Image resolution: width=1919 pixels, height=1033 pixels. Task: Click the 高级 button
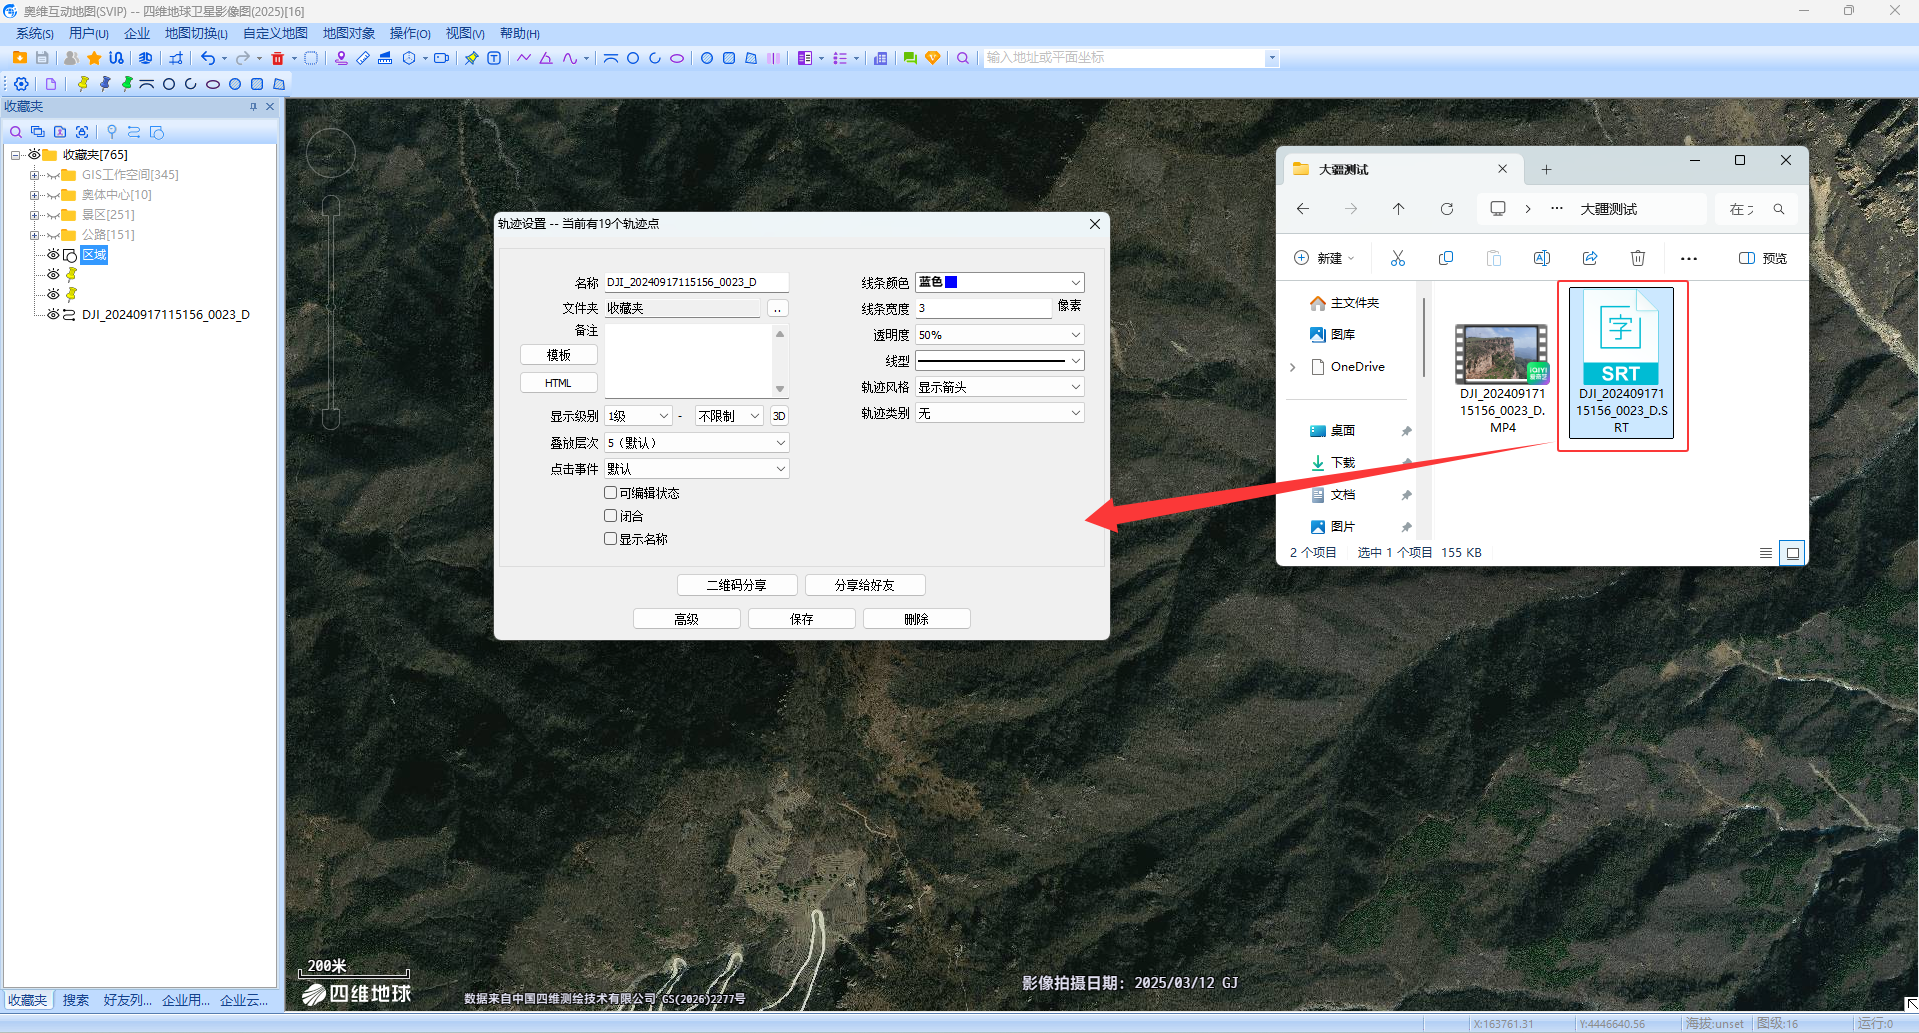687,619
